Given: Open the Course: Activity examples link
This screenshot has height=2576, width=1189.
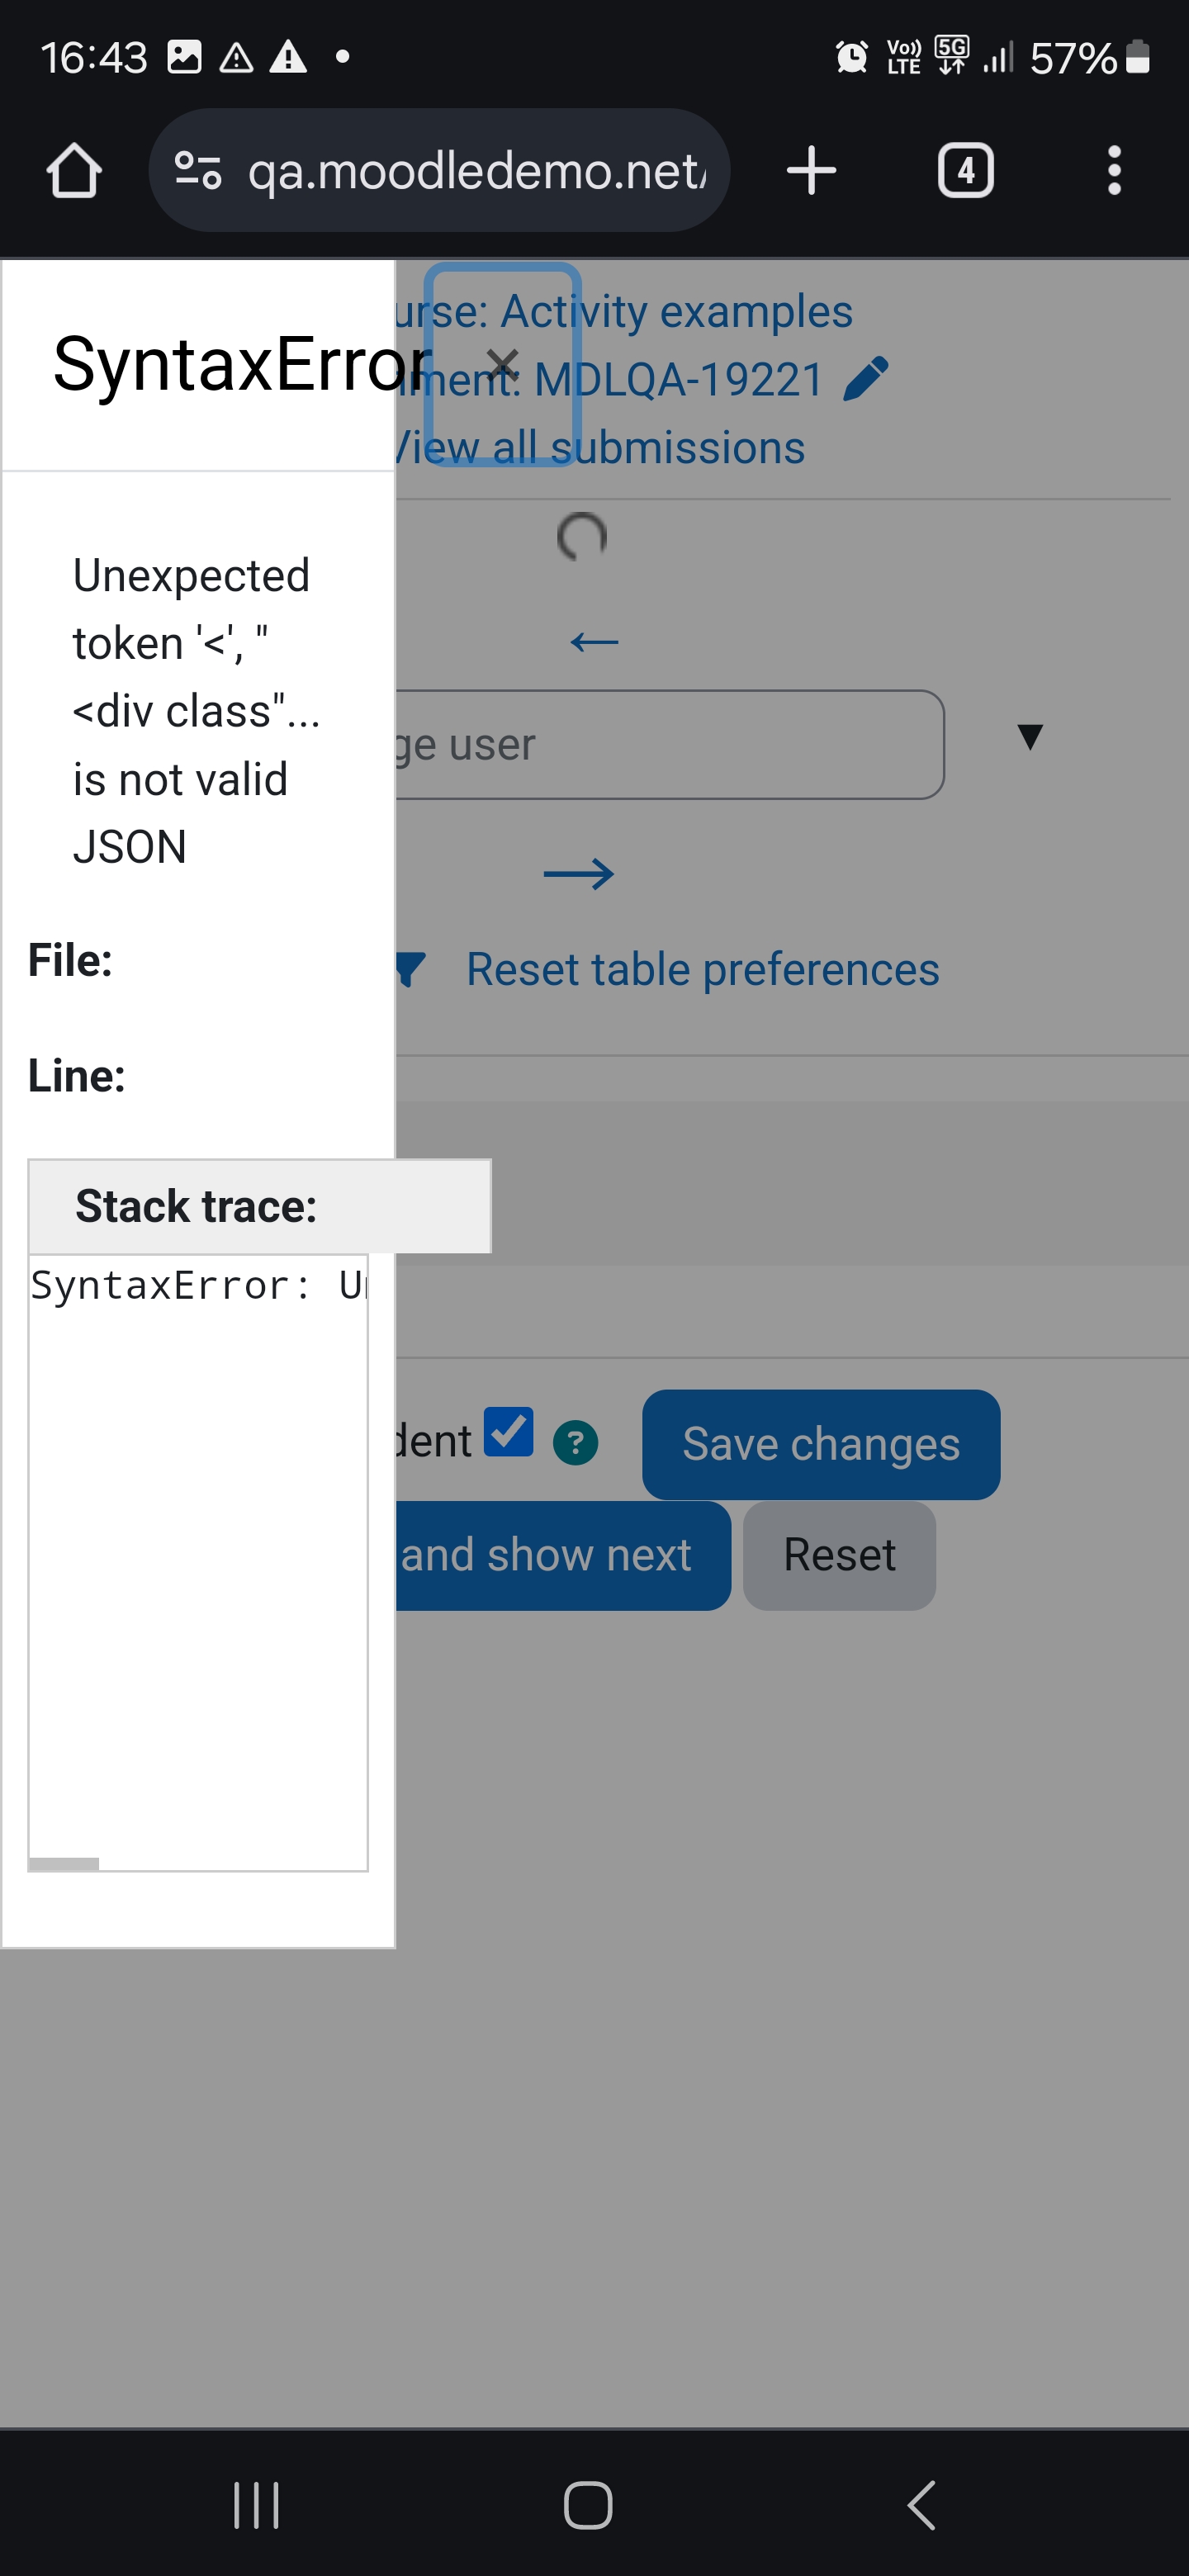Looking at the screenshot, I should [x=624, y=311].
